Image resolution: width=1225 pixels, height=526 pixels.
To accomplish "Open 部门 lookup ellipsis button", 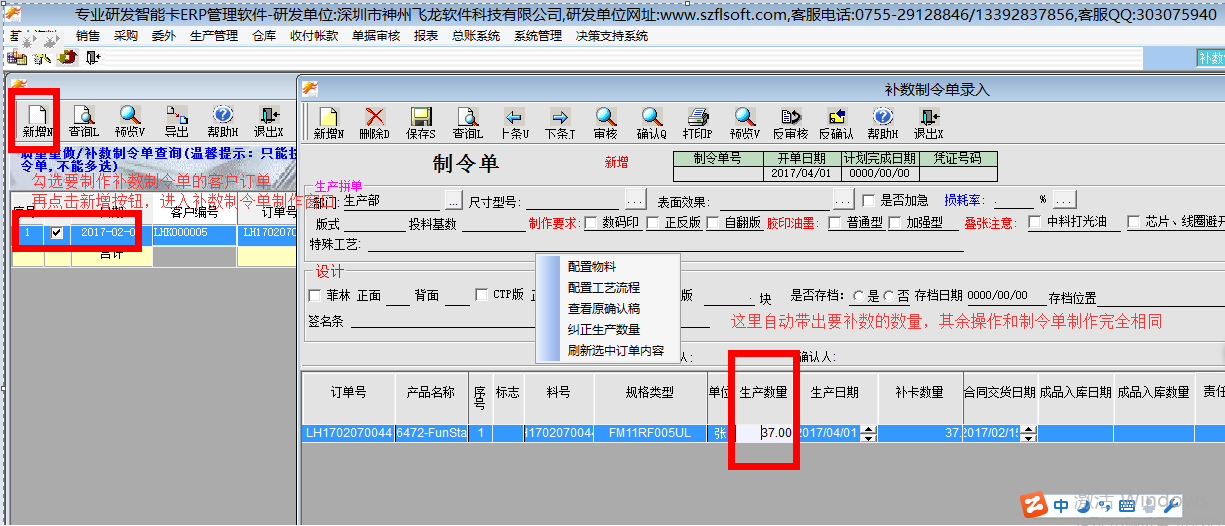I will coord(454,199).
